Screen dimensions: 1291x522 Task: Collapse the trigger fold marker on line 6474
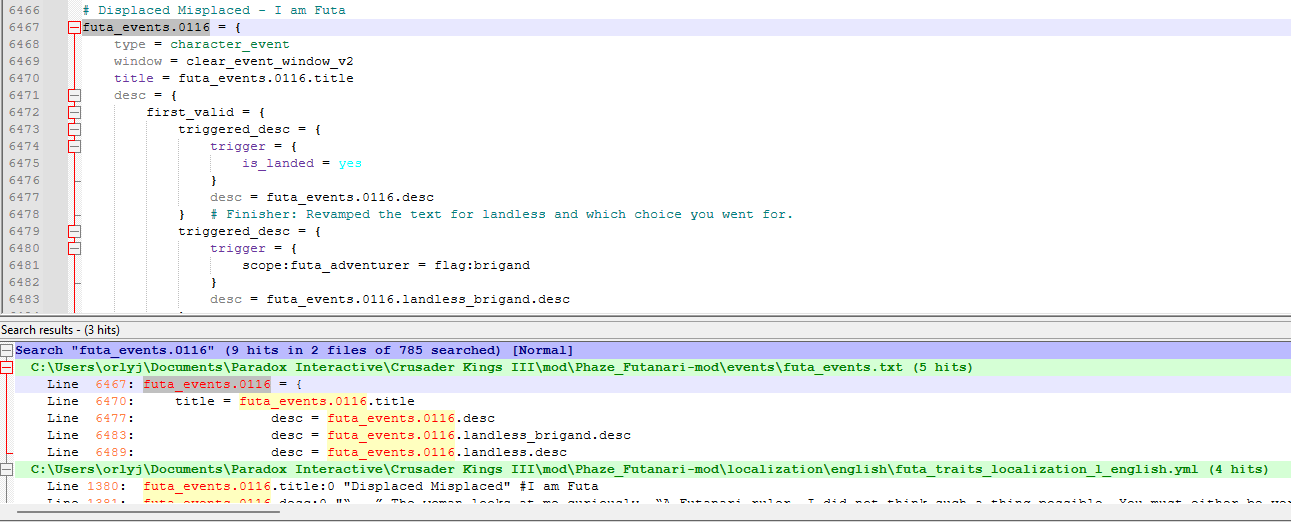(x=74, y=146)
